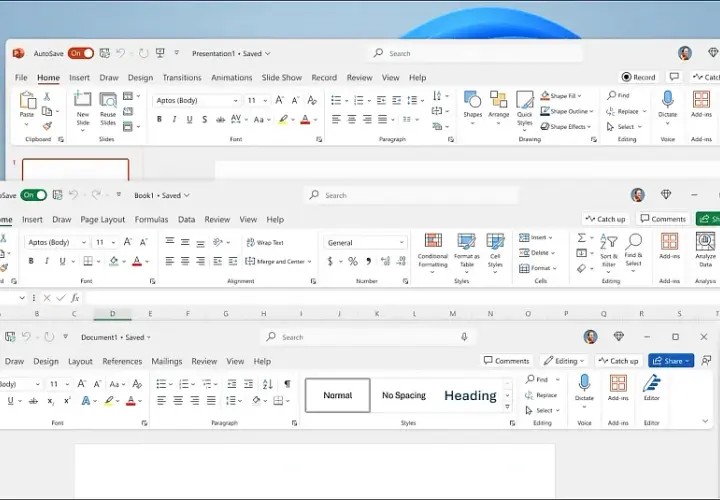Click New Slide icon in PowerPoint
This screenshot has width=720, height=500.
tap(83, 100)
